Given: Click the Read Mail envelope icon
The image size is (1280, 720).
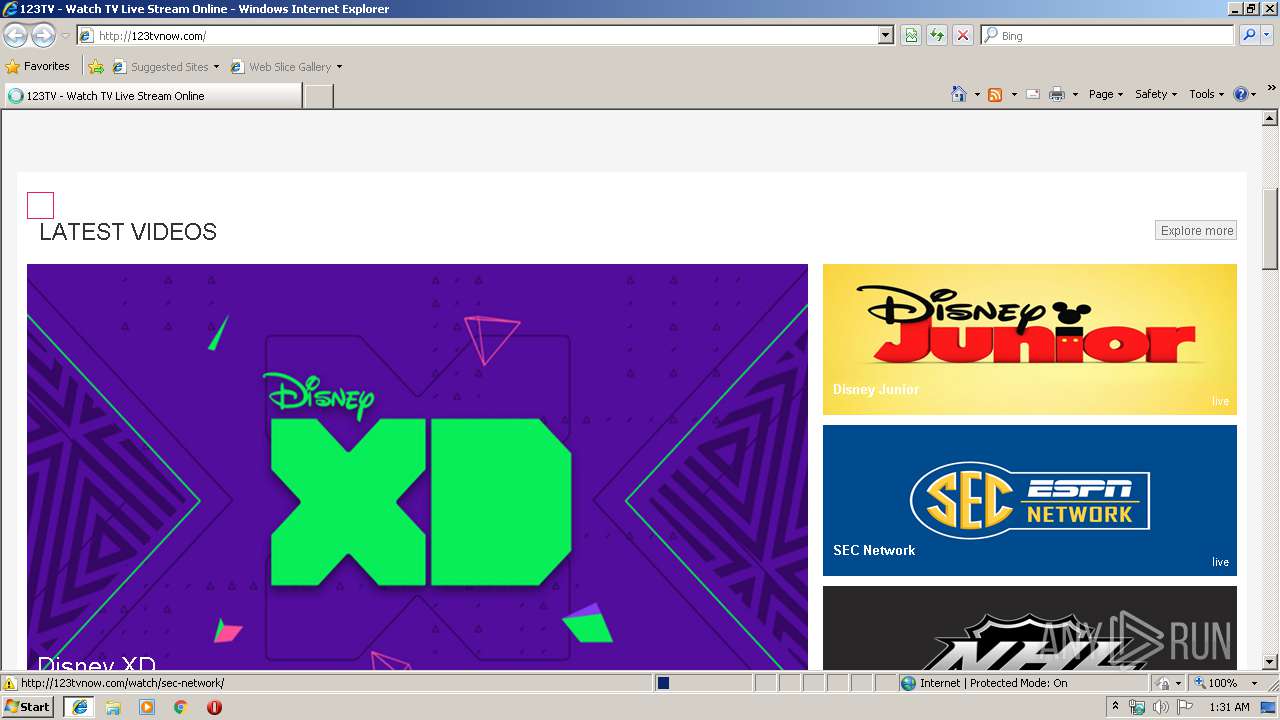Looking at the screenshot, I should pyautogui.click(x=1033, y=94).
